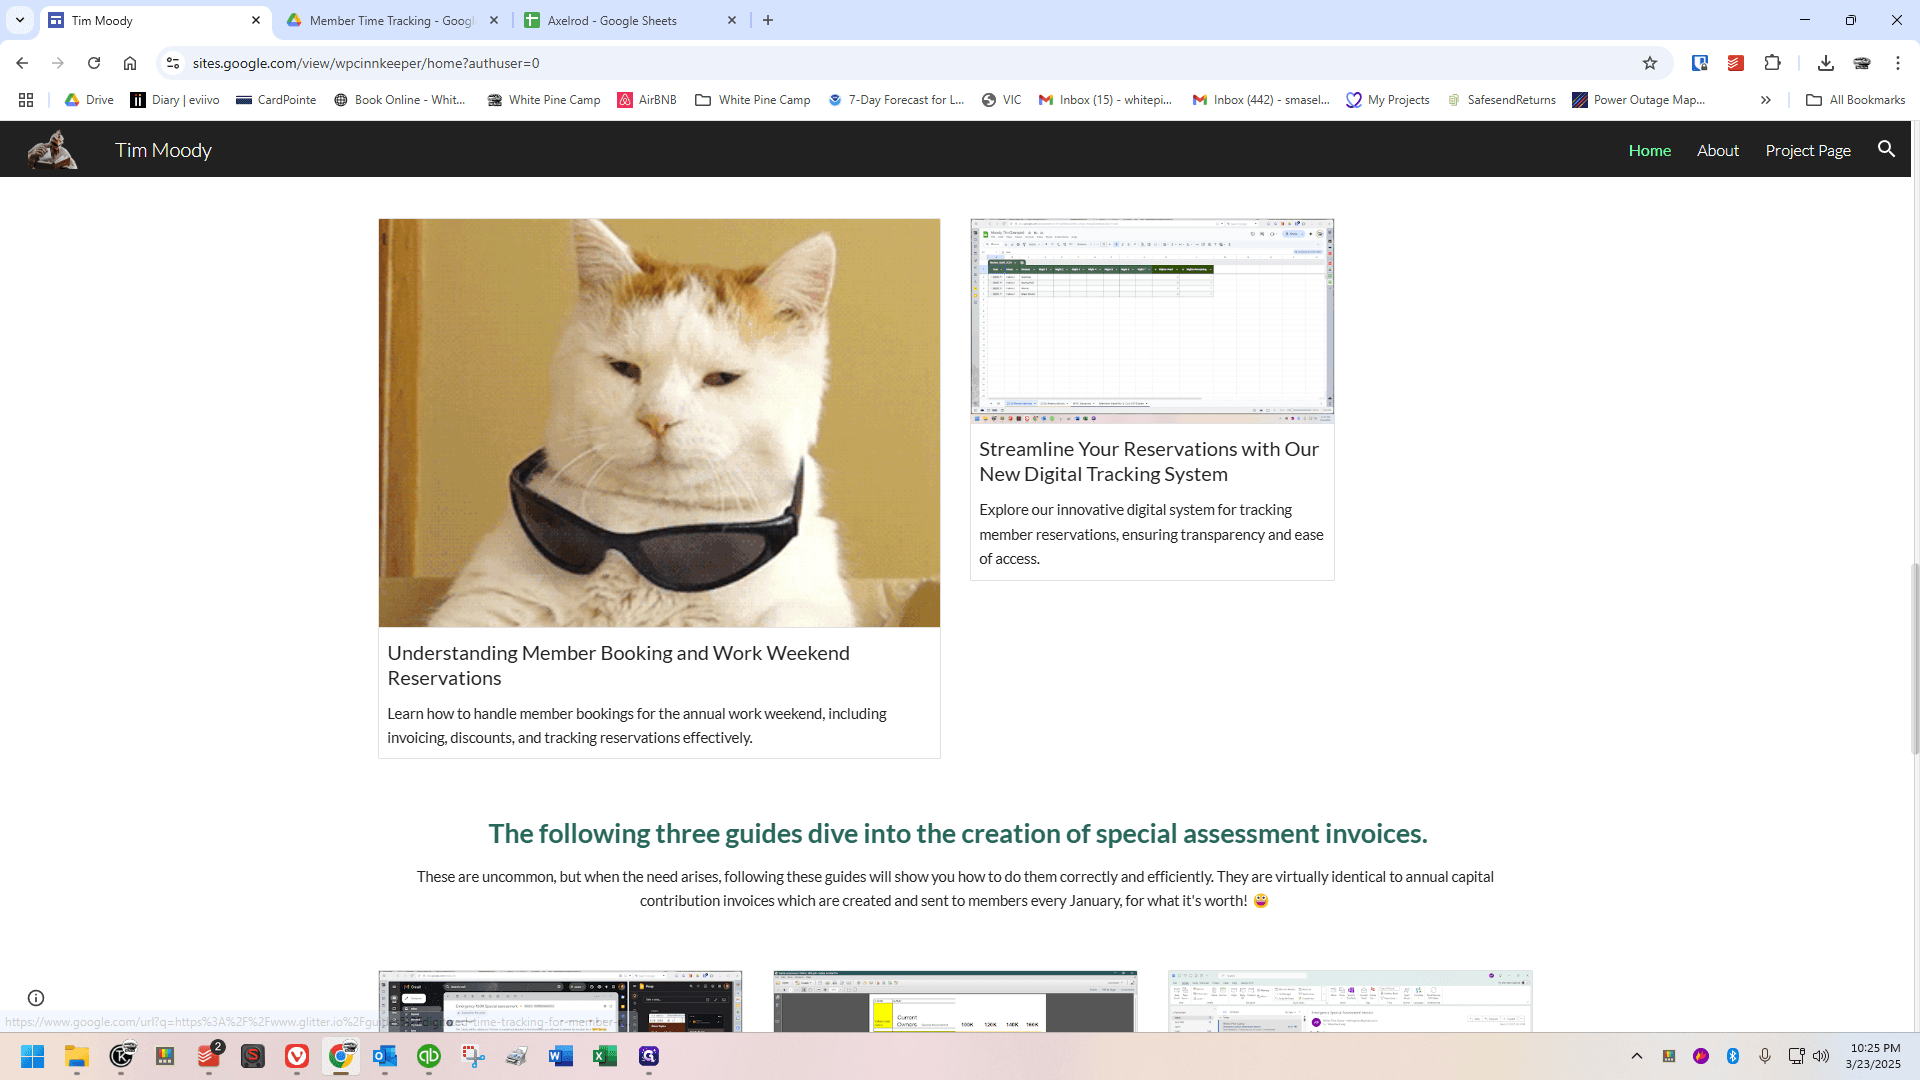Switch to the Axelrod Google Sheets tab
Screen dimensions: 1920x1080
pyautogui.click(x=630, y=20)
